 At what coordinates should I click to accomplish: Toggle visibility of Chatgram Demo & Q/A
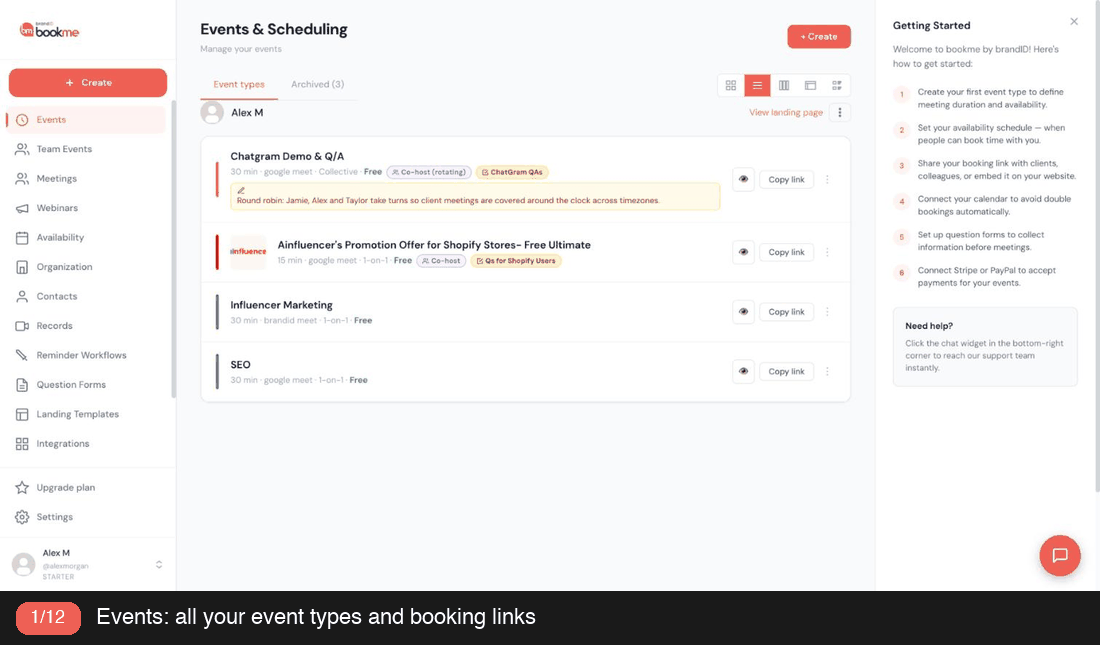[744, 180]
